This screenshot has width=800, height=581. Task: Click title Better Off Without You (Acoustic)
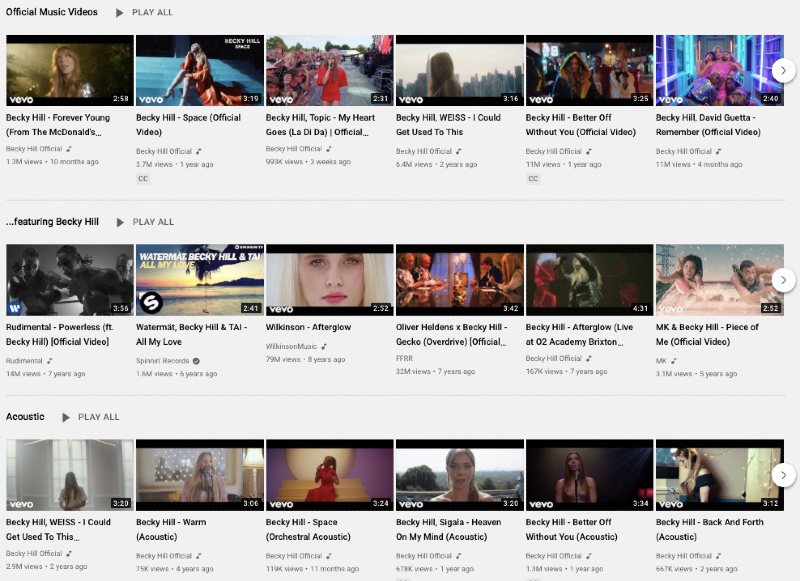point(571,529)
